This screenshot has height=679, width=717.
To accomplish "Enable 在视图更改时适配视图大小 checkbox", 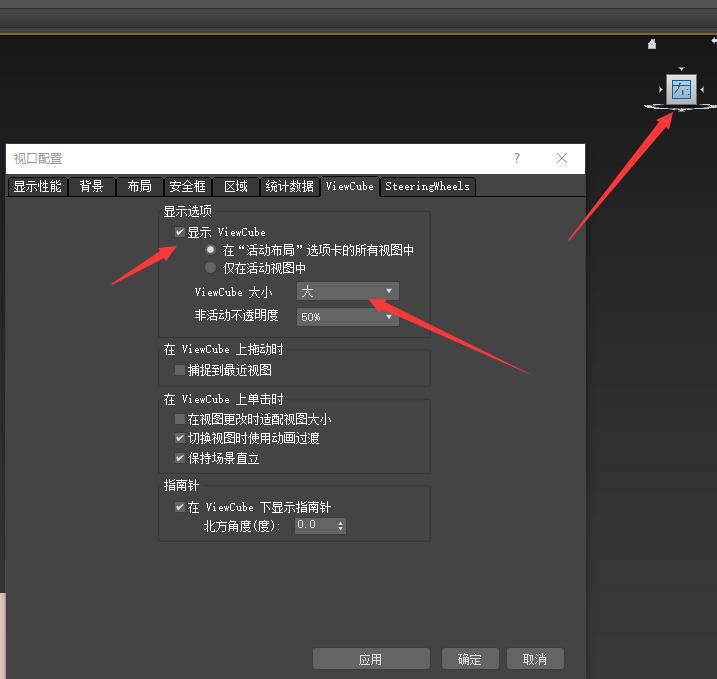I will pos(180,419).
